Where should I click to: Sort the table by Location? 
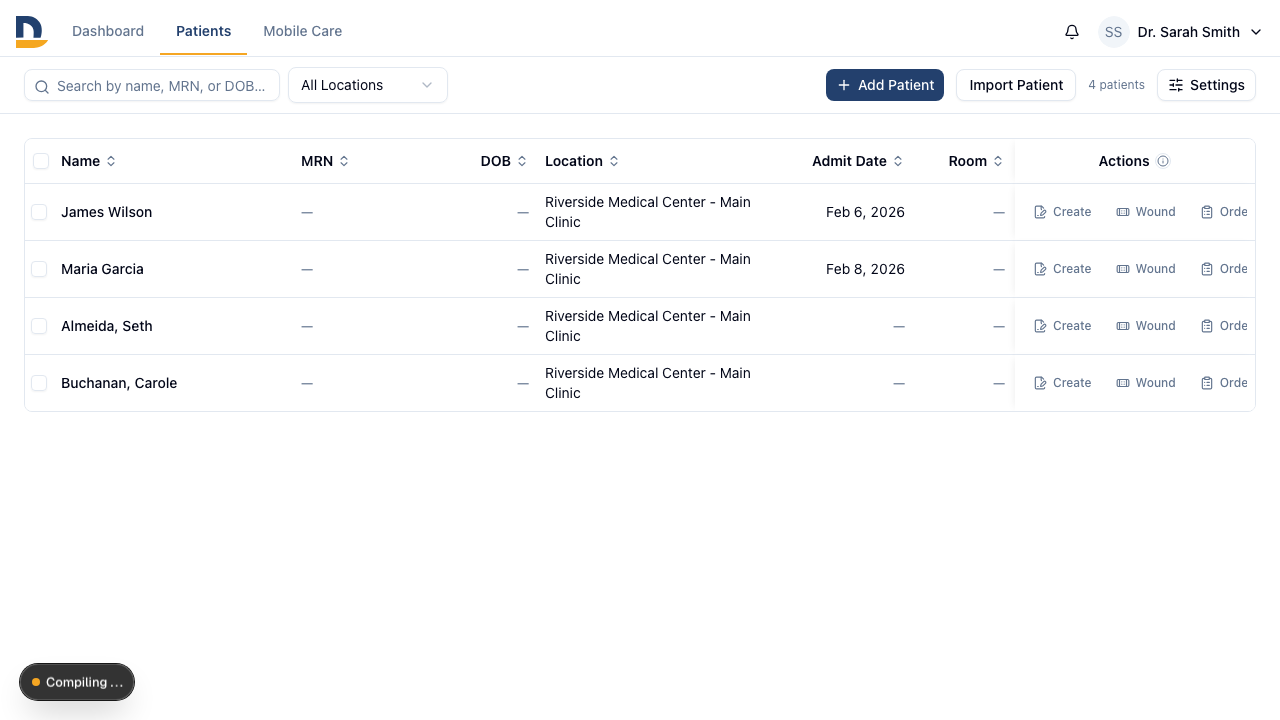coord(582,161)
